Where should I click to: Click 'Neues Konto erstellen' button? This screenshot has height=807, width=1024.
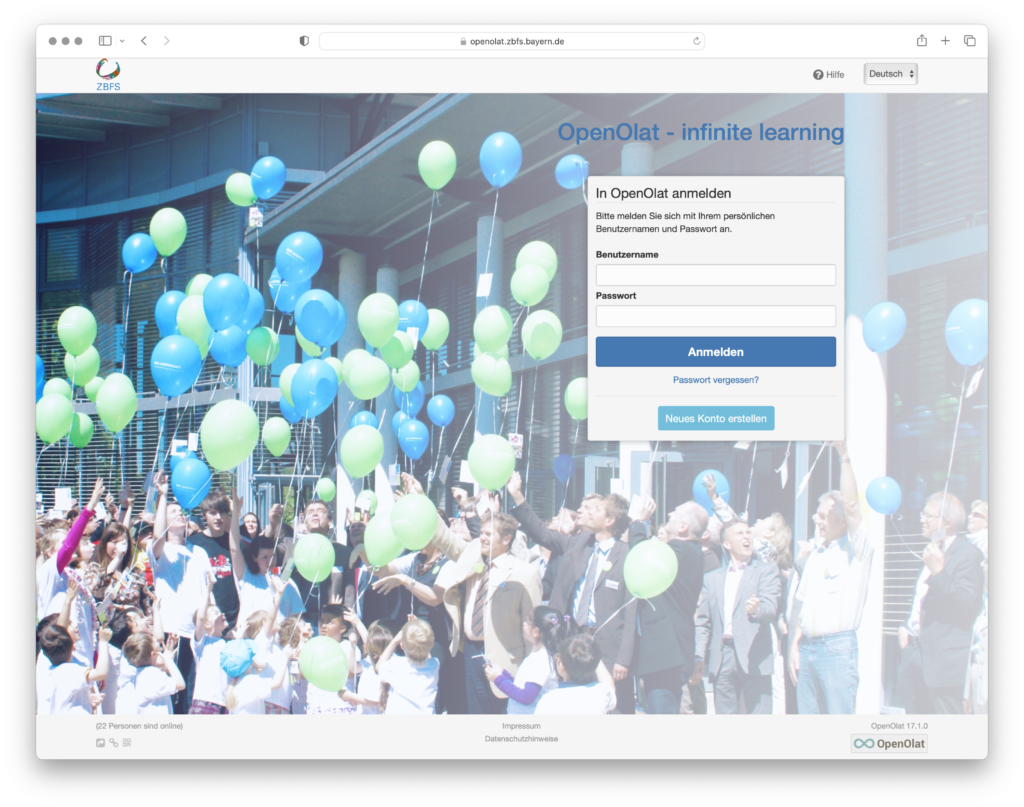click(715, 418)
